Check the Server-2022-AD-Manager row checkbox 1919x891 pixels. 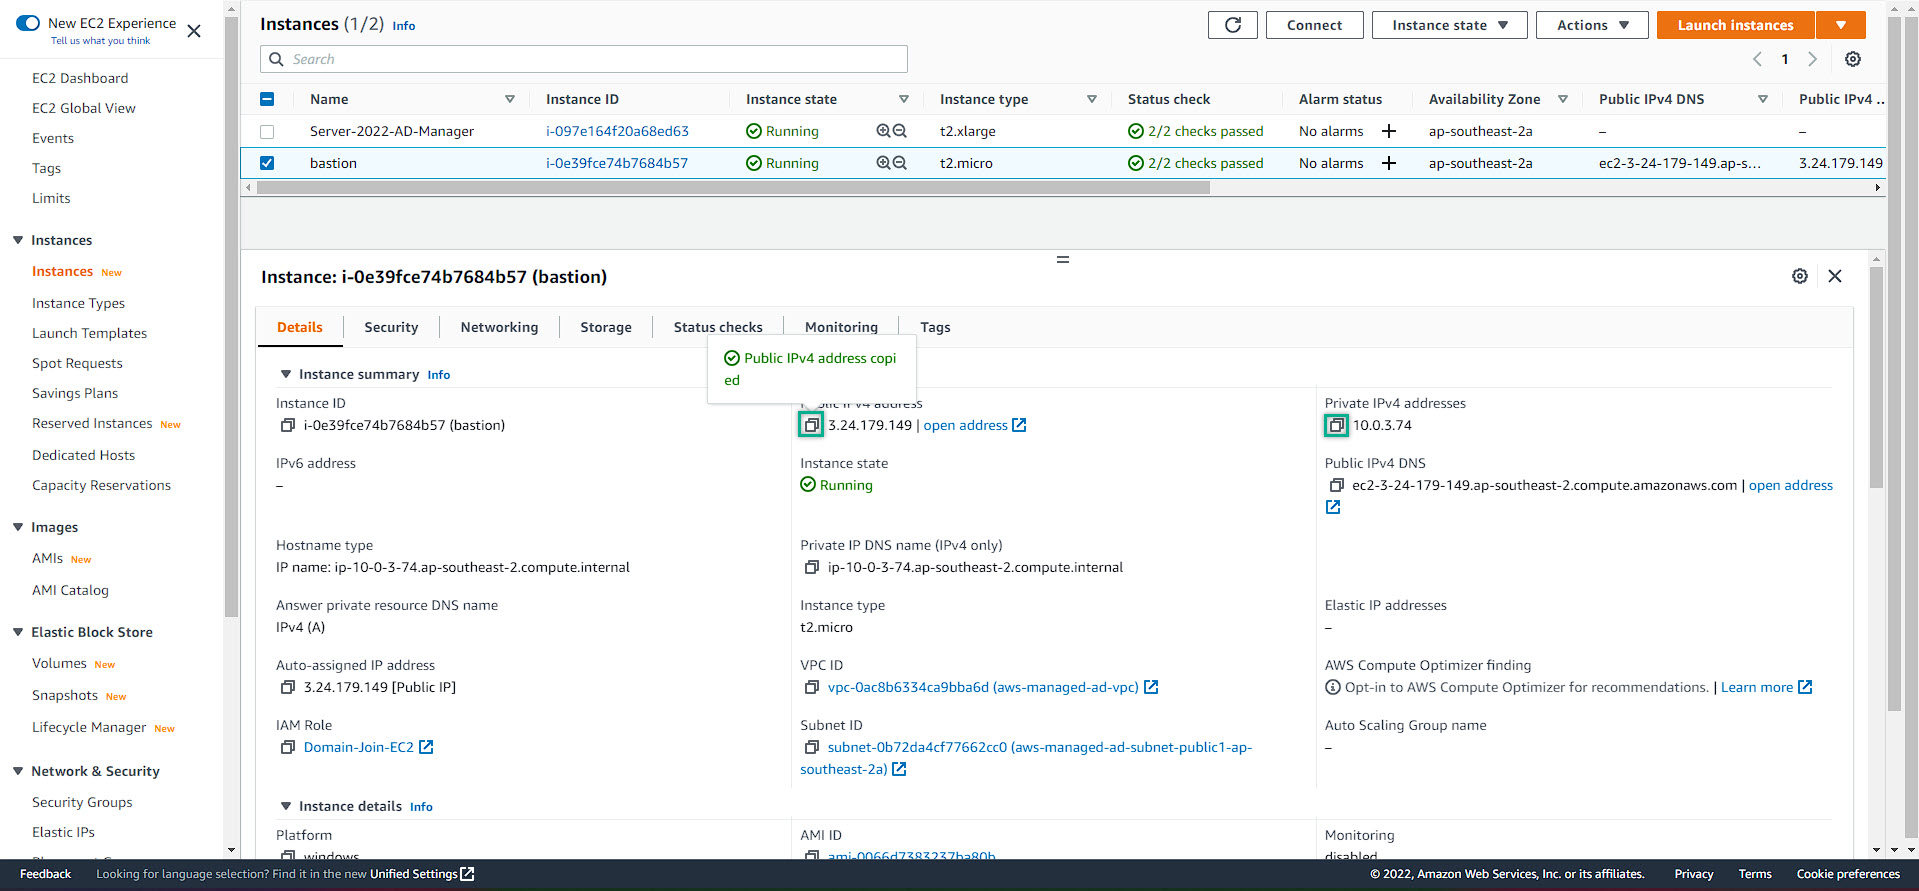(x=267, y=131)
